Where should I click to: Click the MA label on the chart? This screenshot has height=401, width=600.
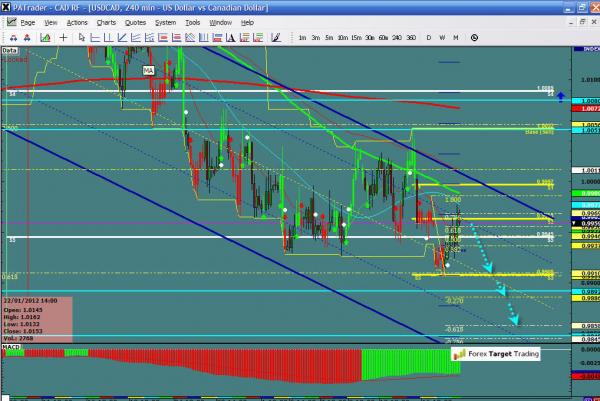click(x=148, y=71)
